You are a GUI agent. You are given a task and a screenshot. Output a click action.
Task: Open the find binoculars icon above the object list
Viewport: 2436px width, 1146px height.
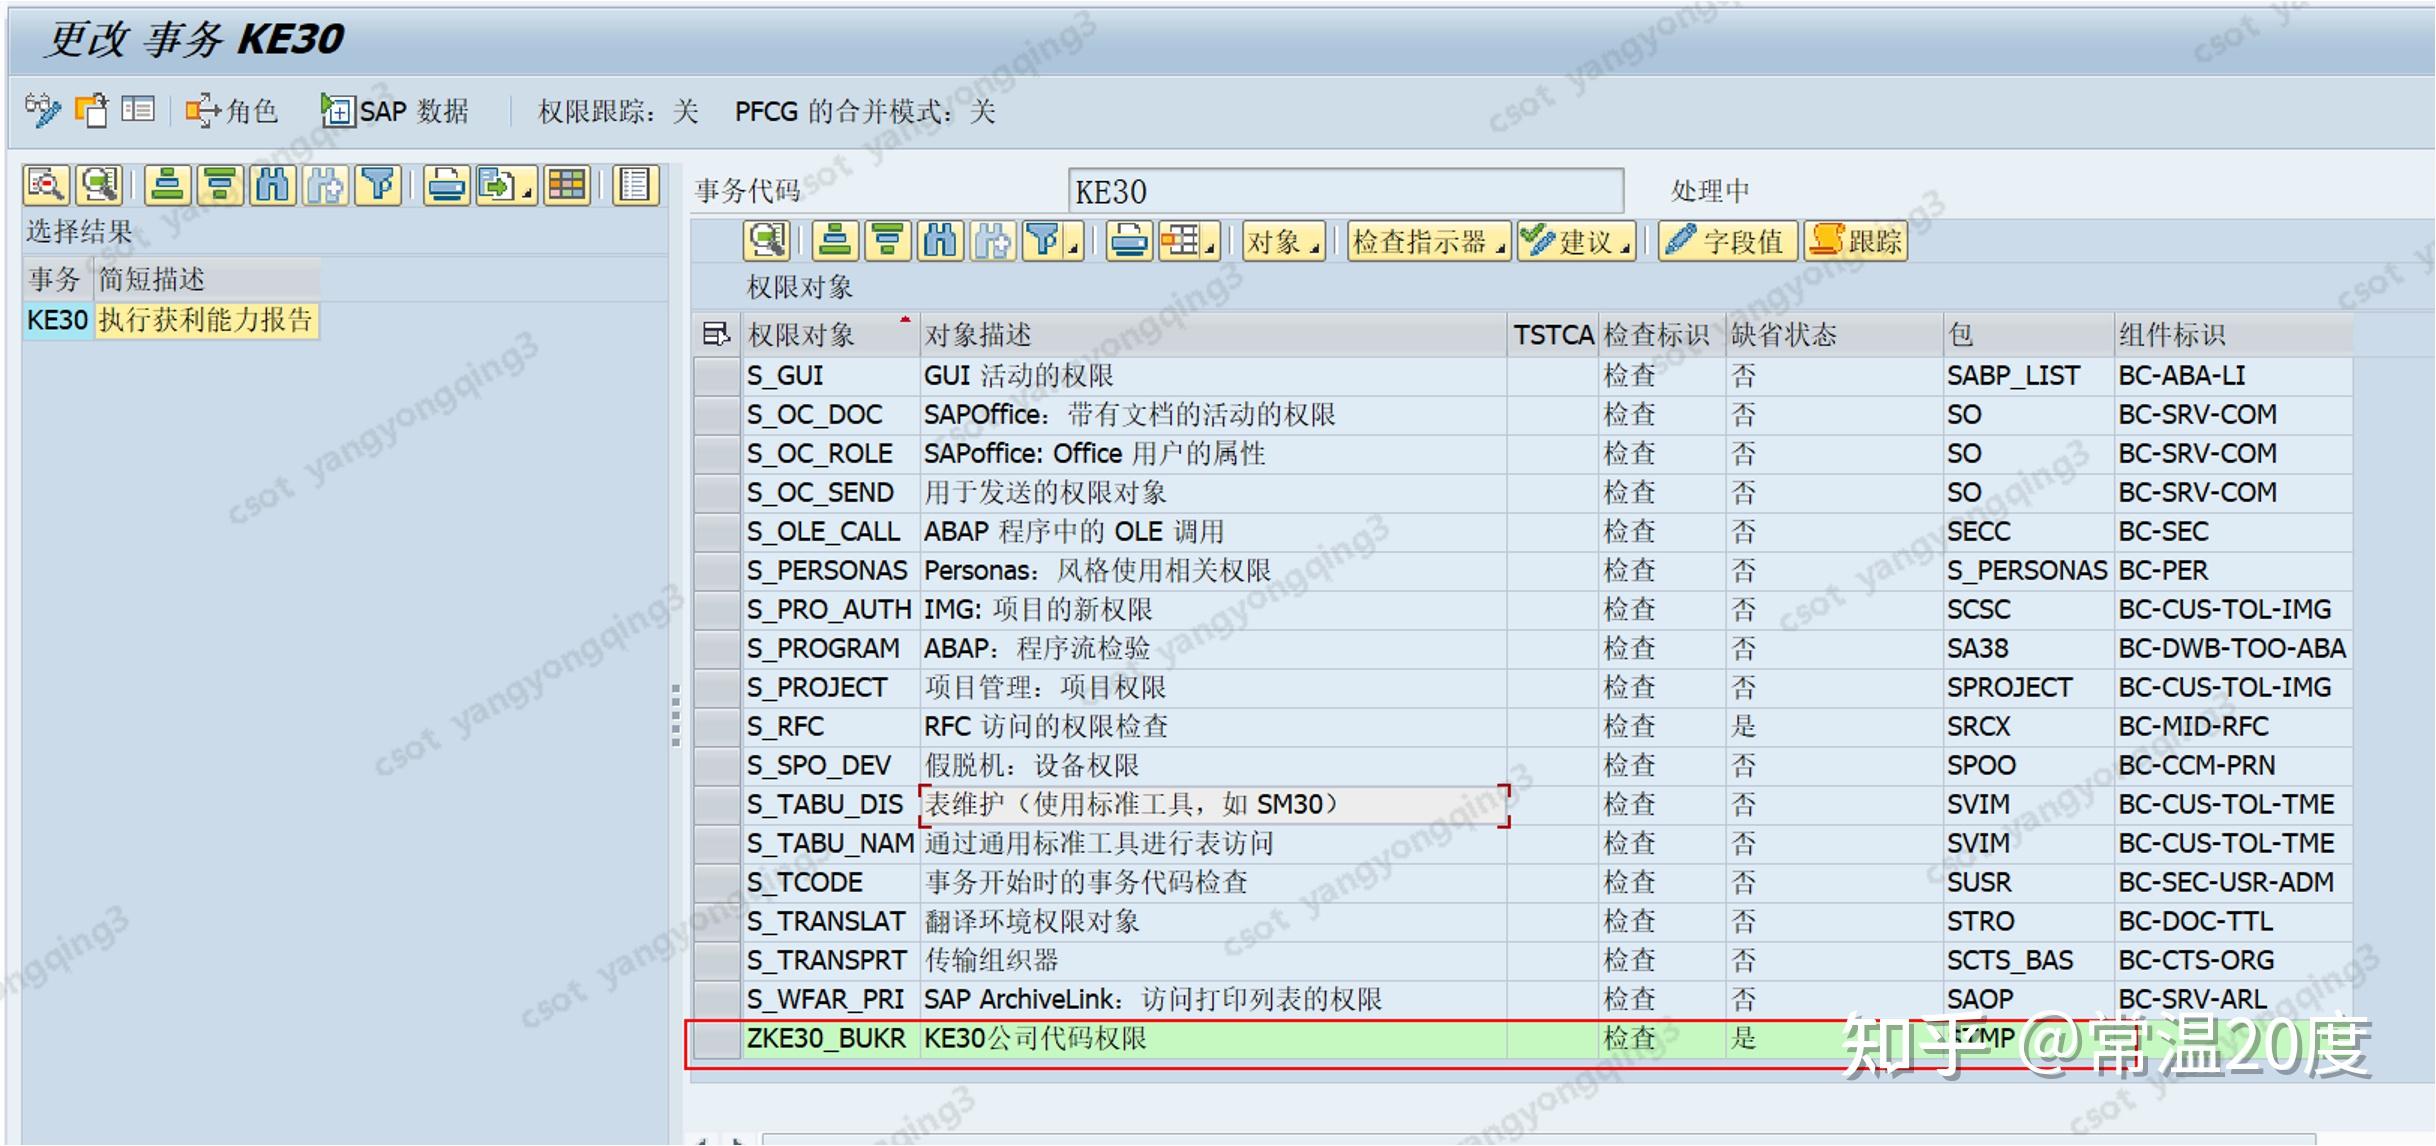click(940, 240)
